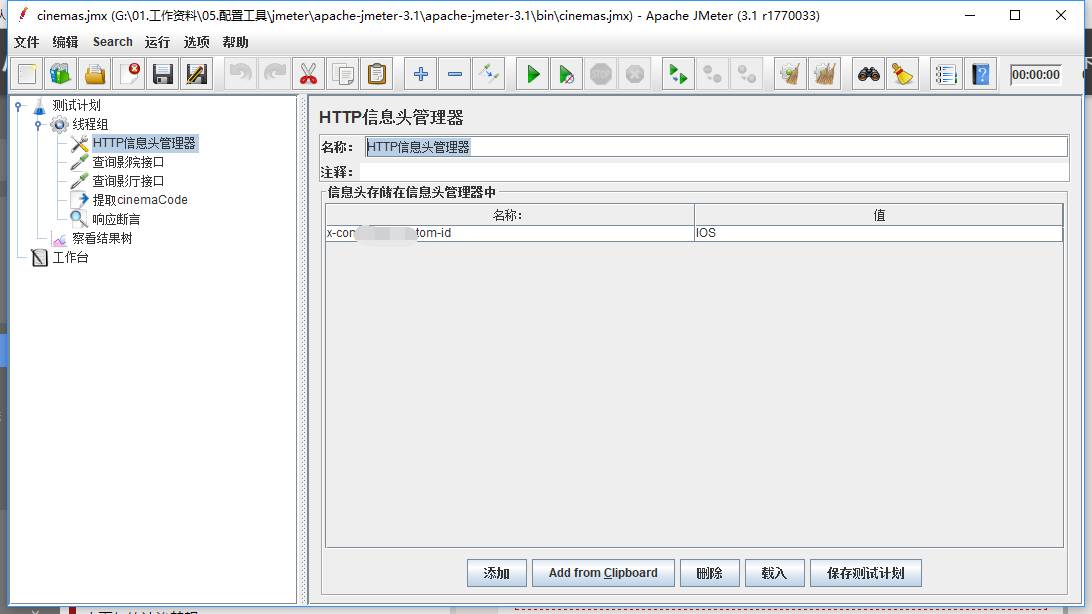The height and width of the screenshot is (614, 1092).
Task: Click the Undo arrow icon
Action: [241, 74]
